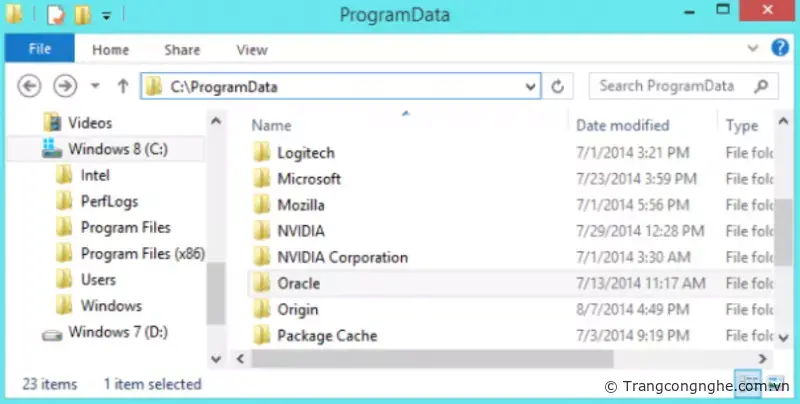Click the Back navigation arrow
This screenshot has height=404, width=800.
click(x=29, y=86)
